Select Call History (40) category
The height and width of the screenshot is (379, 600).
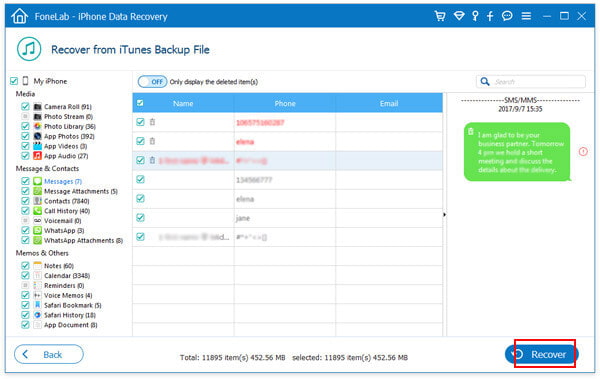tap(67, 211)
